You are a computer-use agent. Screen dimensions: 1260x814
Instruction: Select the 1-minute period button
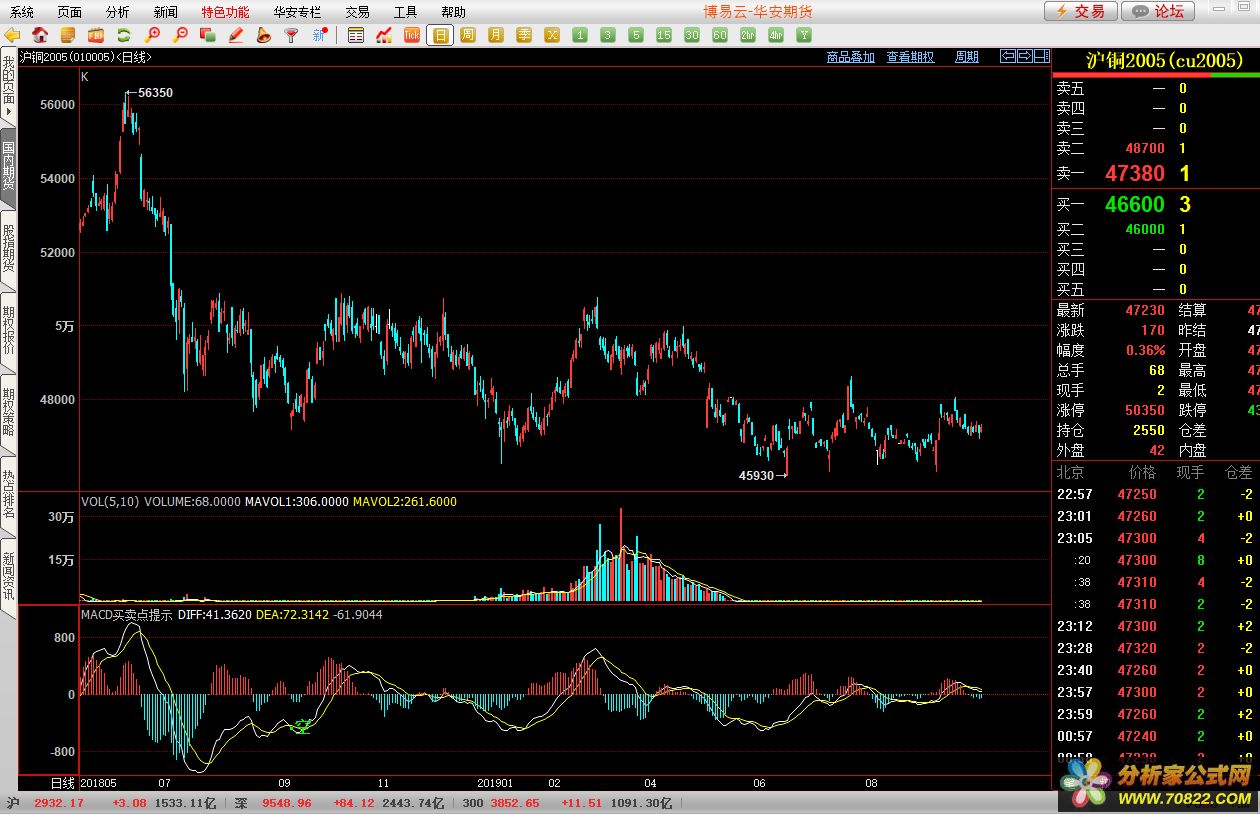point(580,36)
